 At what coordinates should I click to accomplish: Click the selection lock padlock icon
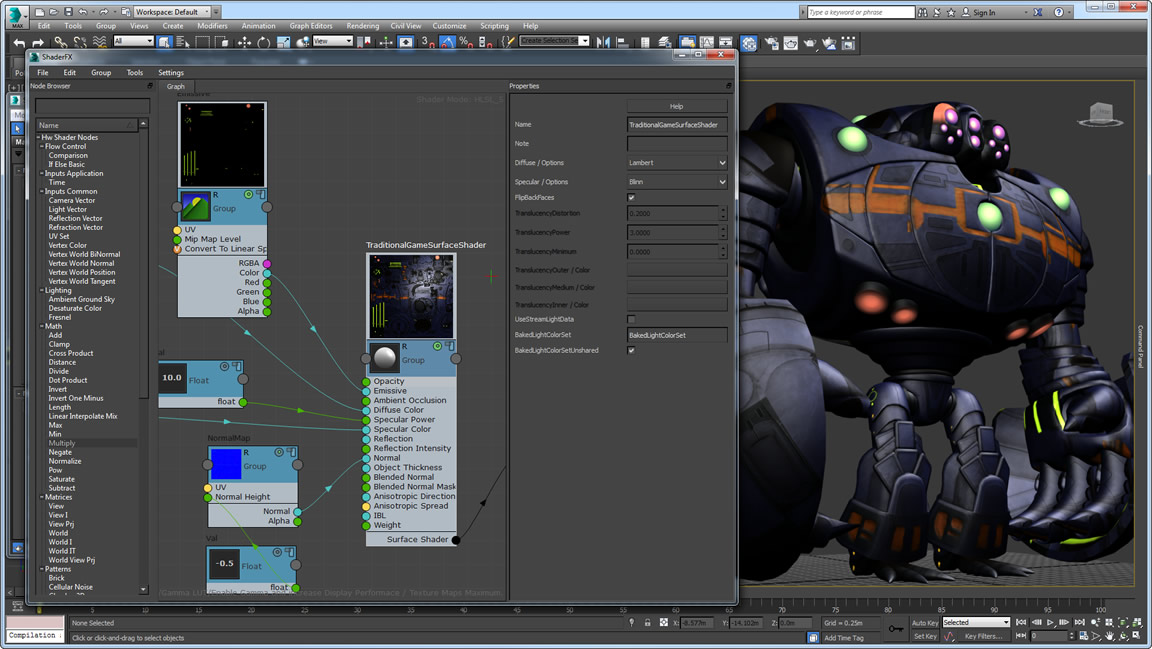pyautogui.click(x=648, y=623)
